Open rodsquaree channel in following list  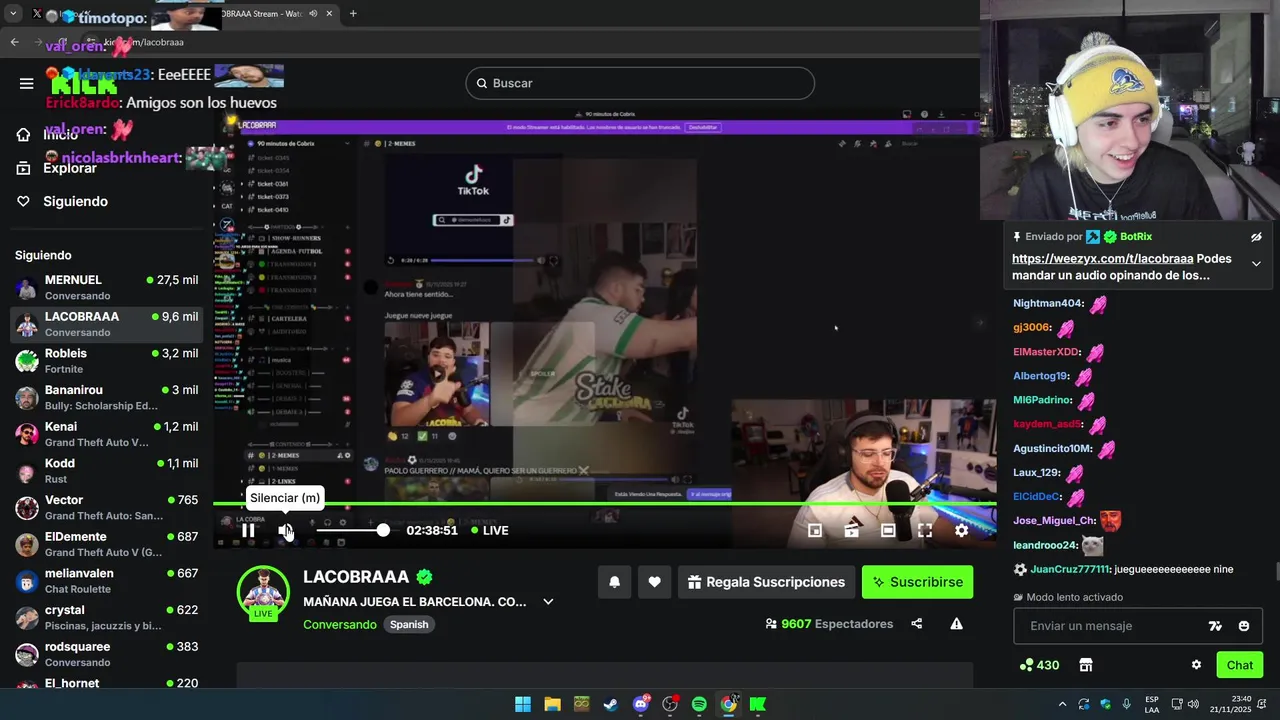[106, 654]
